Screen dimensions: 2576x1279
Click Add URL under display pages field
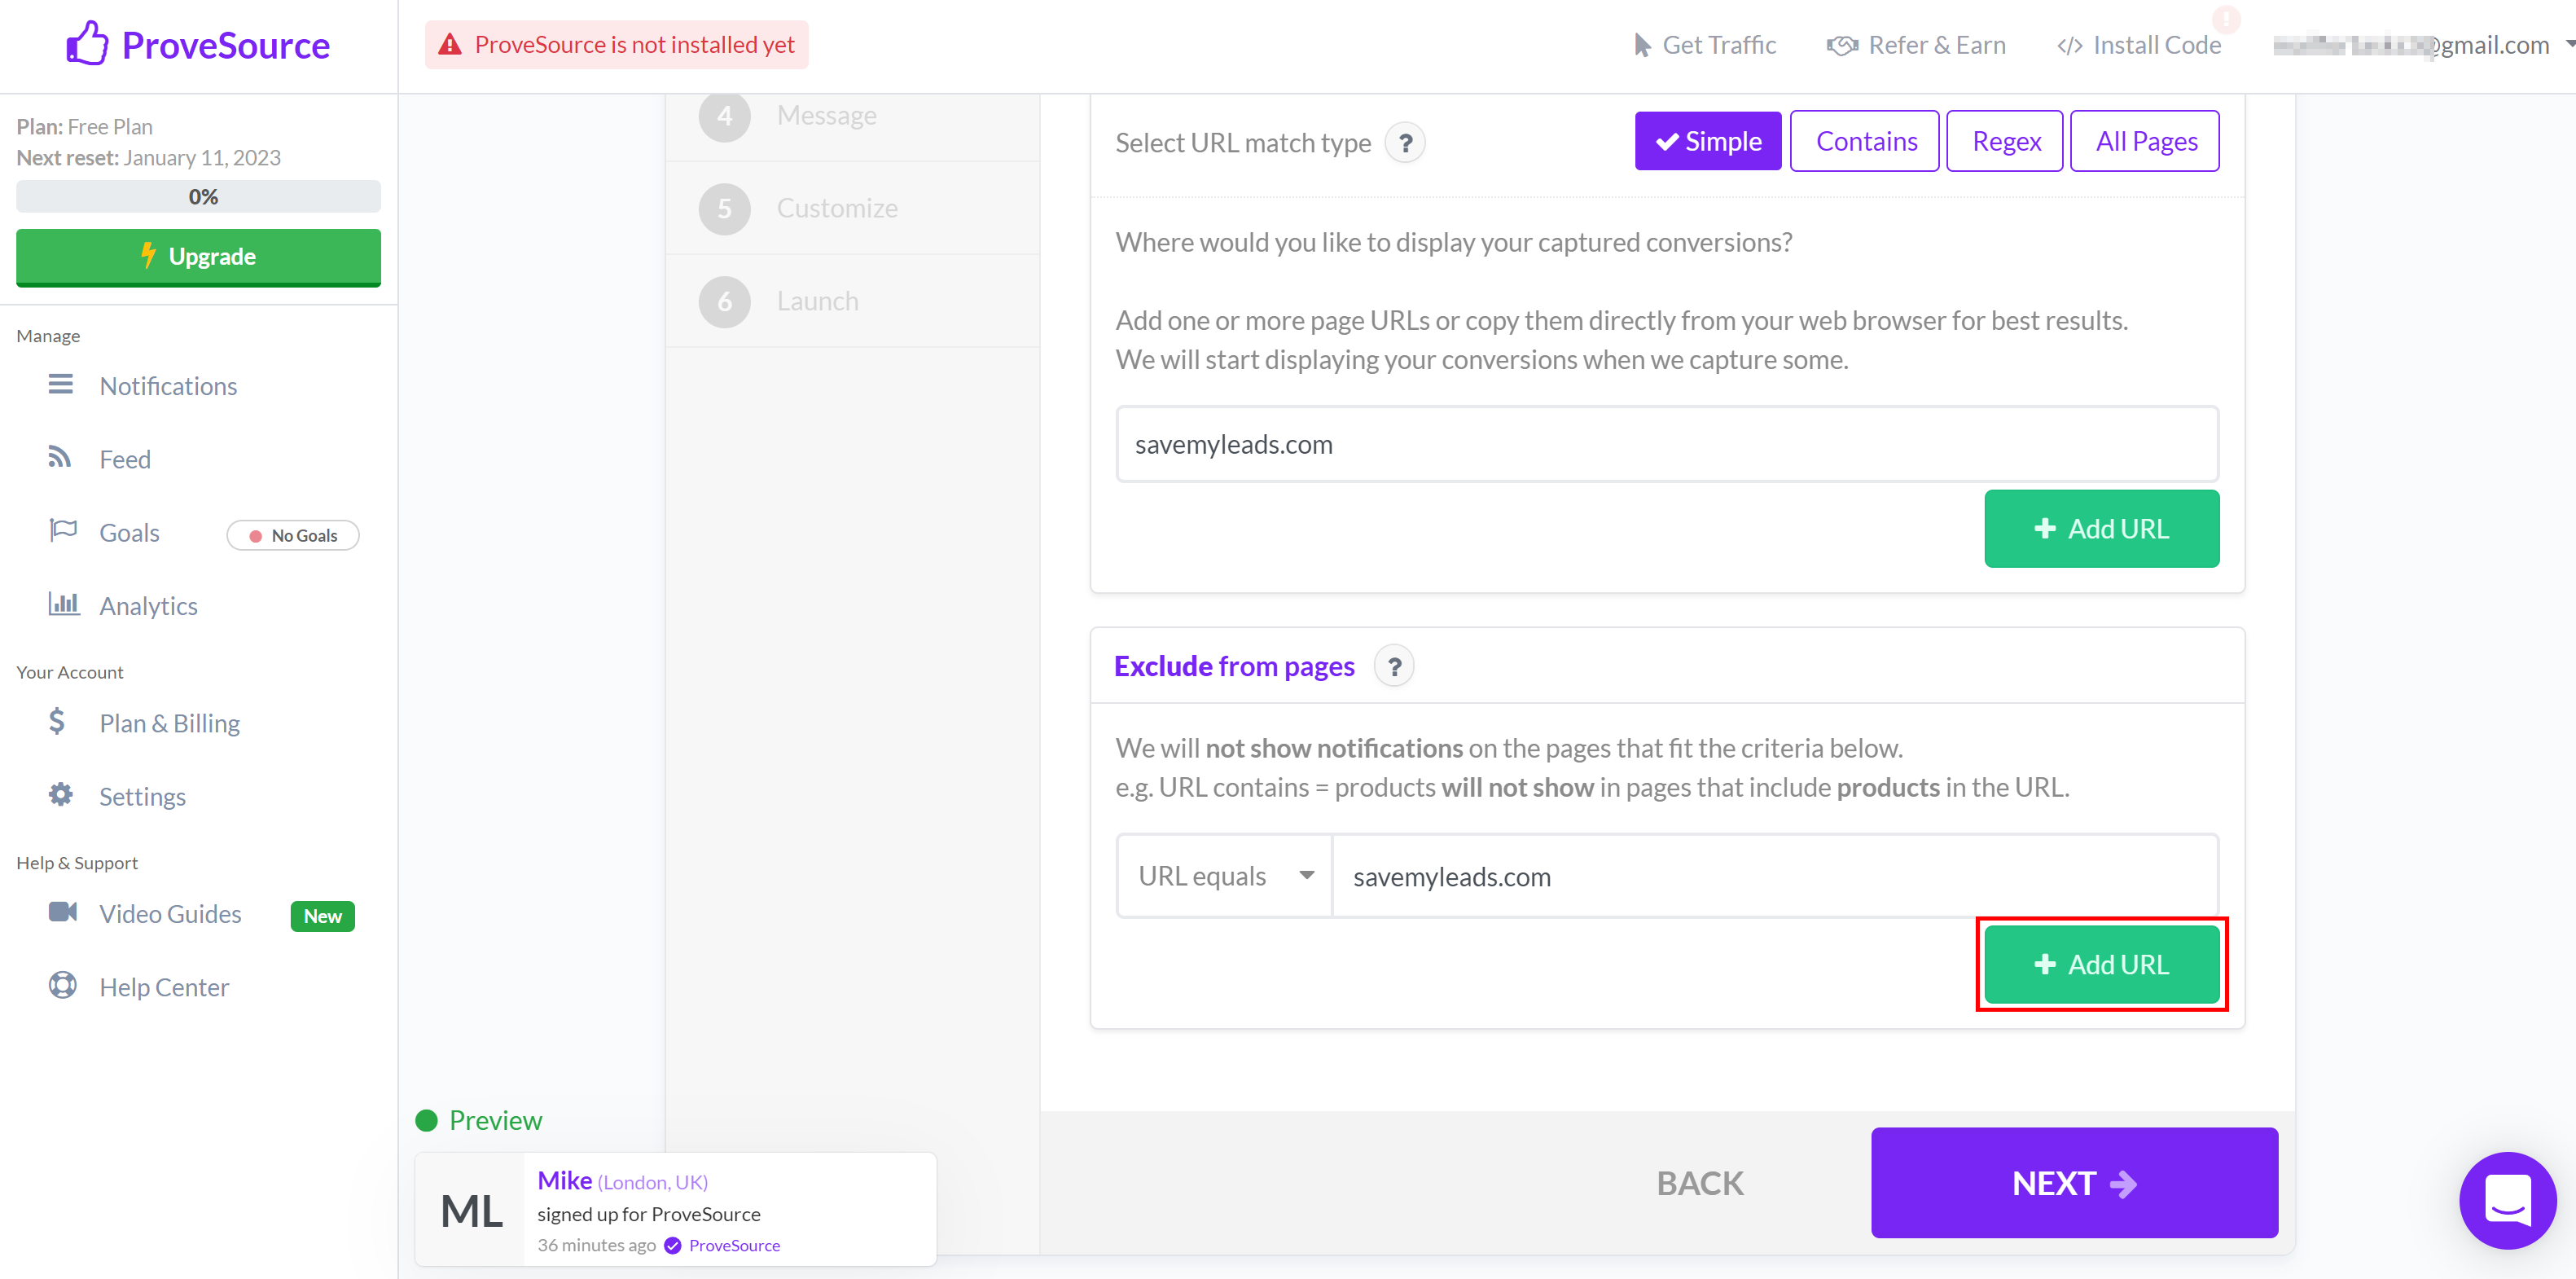click(x=2101, y=528)
